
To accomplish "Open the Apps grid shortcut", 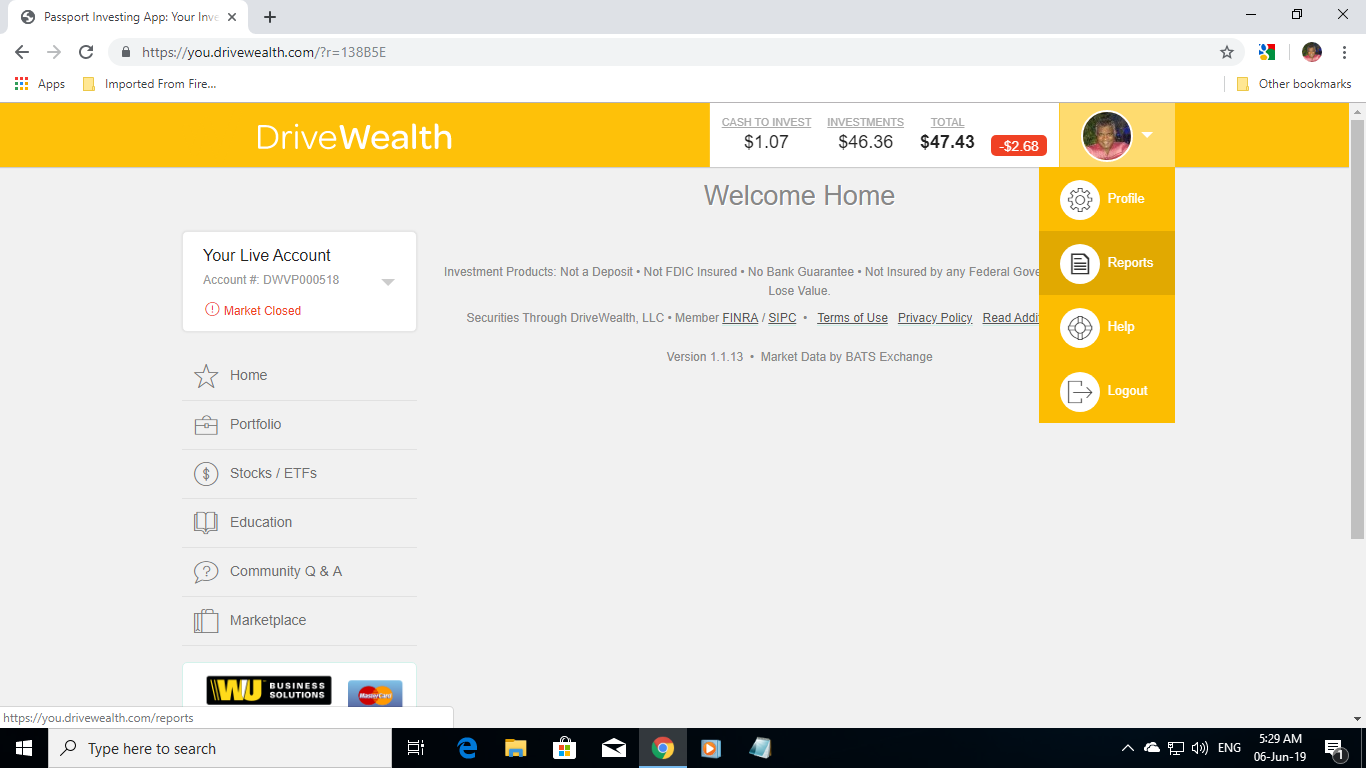I will 40,84.
